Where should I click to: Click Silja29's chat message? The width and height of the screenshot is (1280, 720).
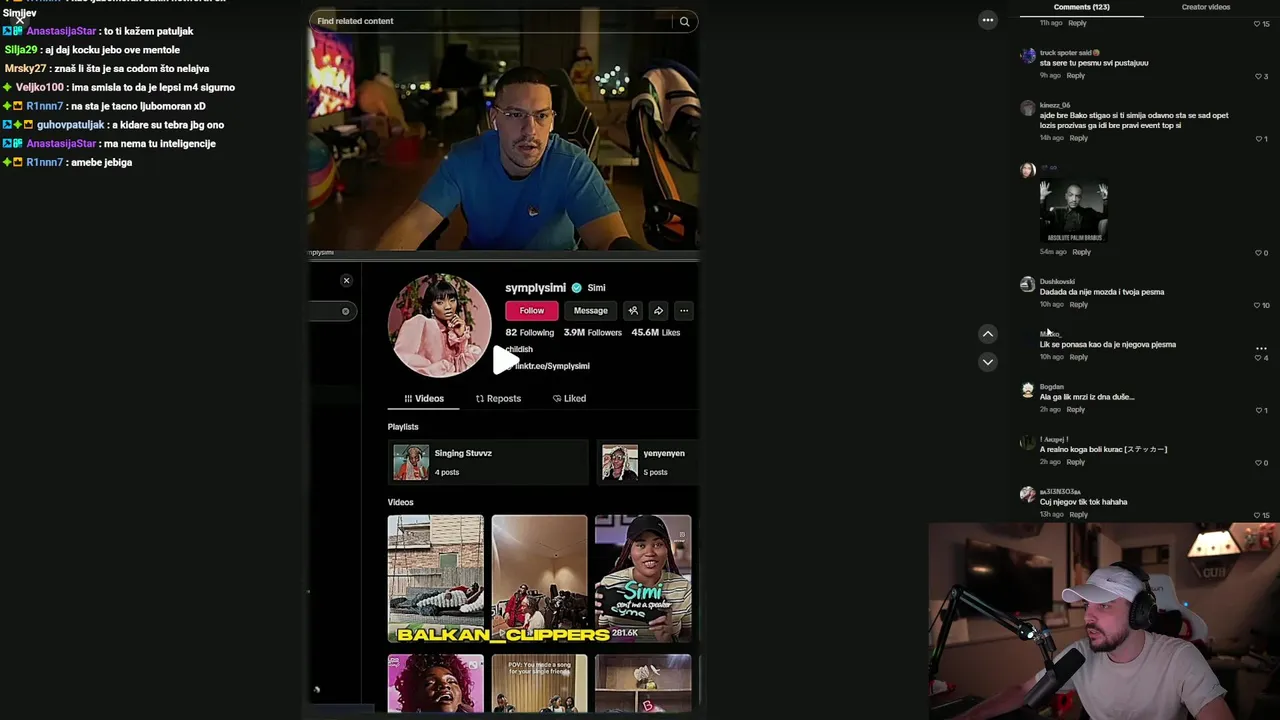pos(92,50)
